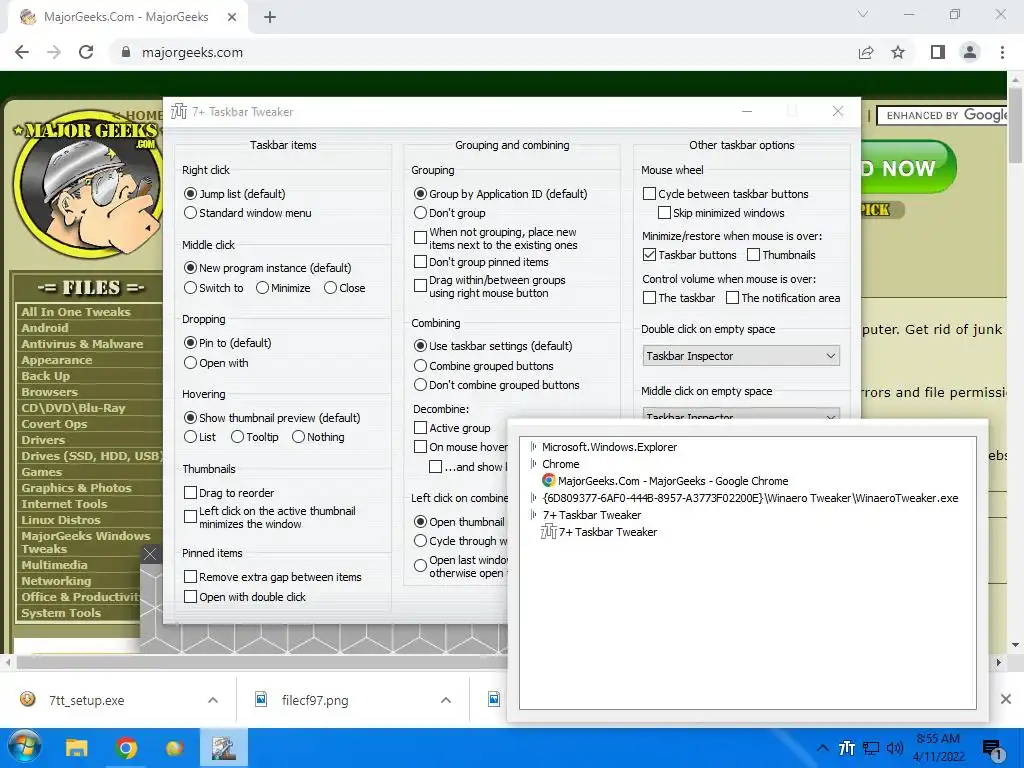Open Antivirus & Malware category

[82, 344]
